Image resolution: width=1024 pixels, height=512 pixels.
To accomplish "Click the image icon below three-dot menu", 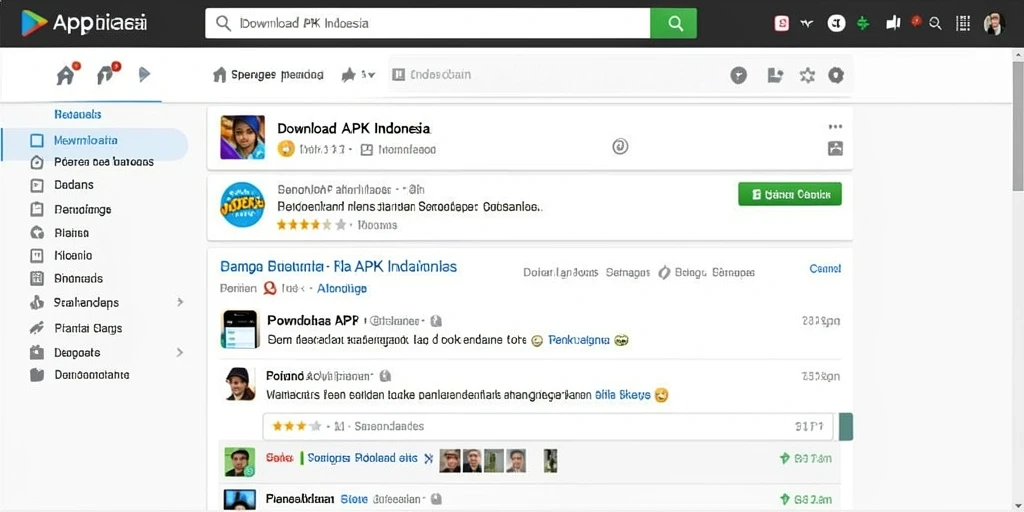I will coord(835,148).
